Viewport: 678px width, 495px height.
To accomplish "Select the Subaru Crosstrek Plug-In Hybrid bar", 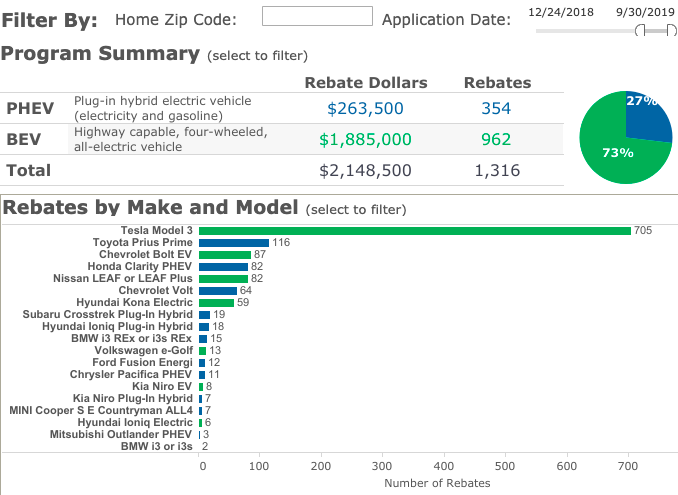I will pos(205,315).
